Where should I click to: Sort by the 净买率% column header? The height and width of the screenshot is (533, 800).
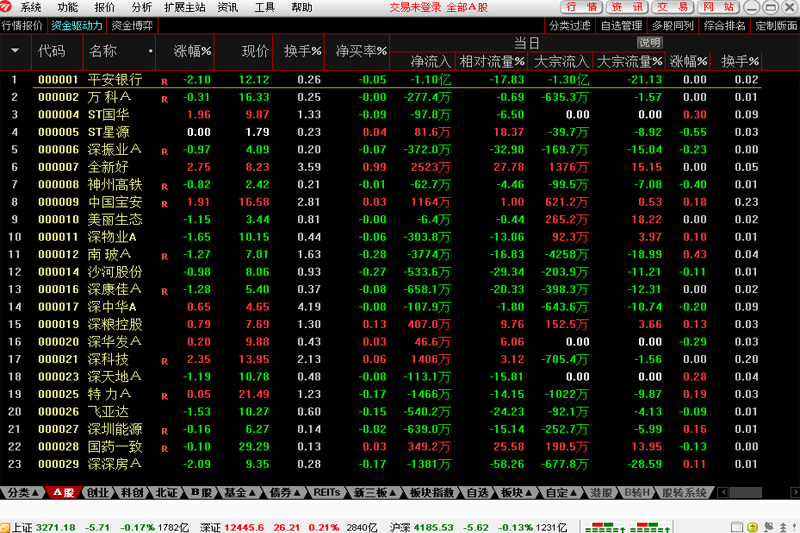pyautogui.click(x=357, y=51)
